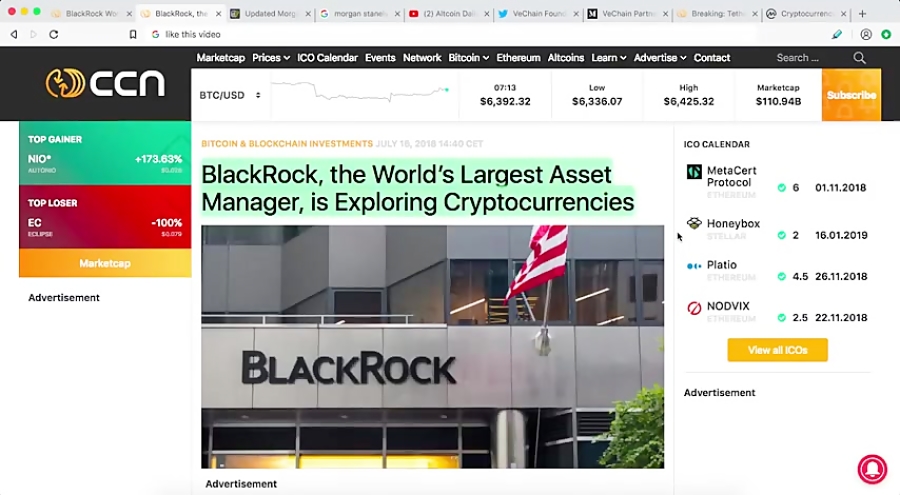Open NODVIX ICO entry
The height and width of the screenshot is (495, 900).
click(777, 312)
